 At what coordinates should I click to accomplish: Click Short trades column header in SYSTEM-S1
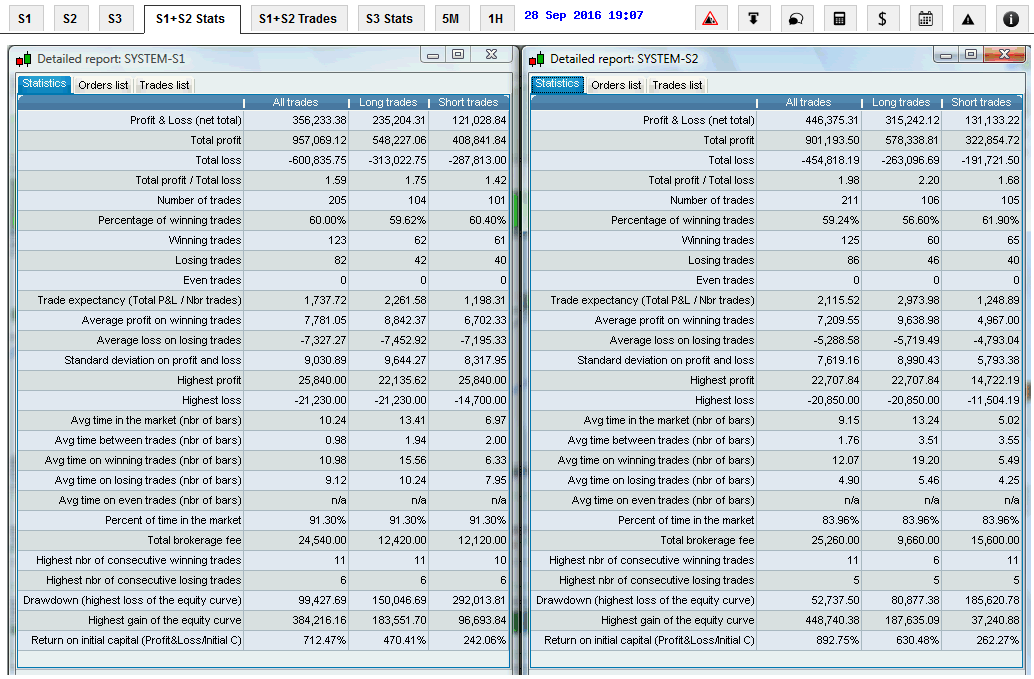(468, 102)
